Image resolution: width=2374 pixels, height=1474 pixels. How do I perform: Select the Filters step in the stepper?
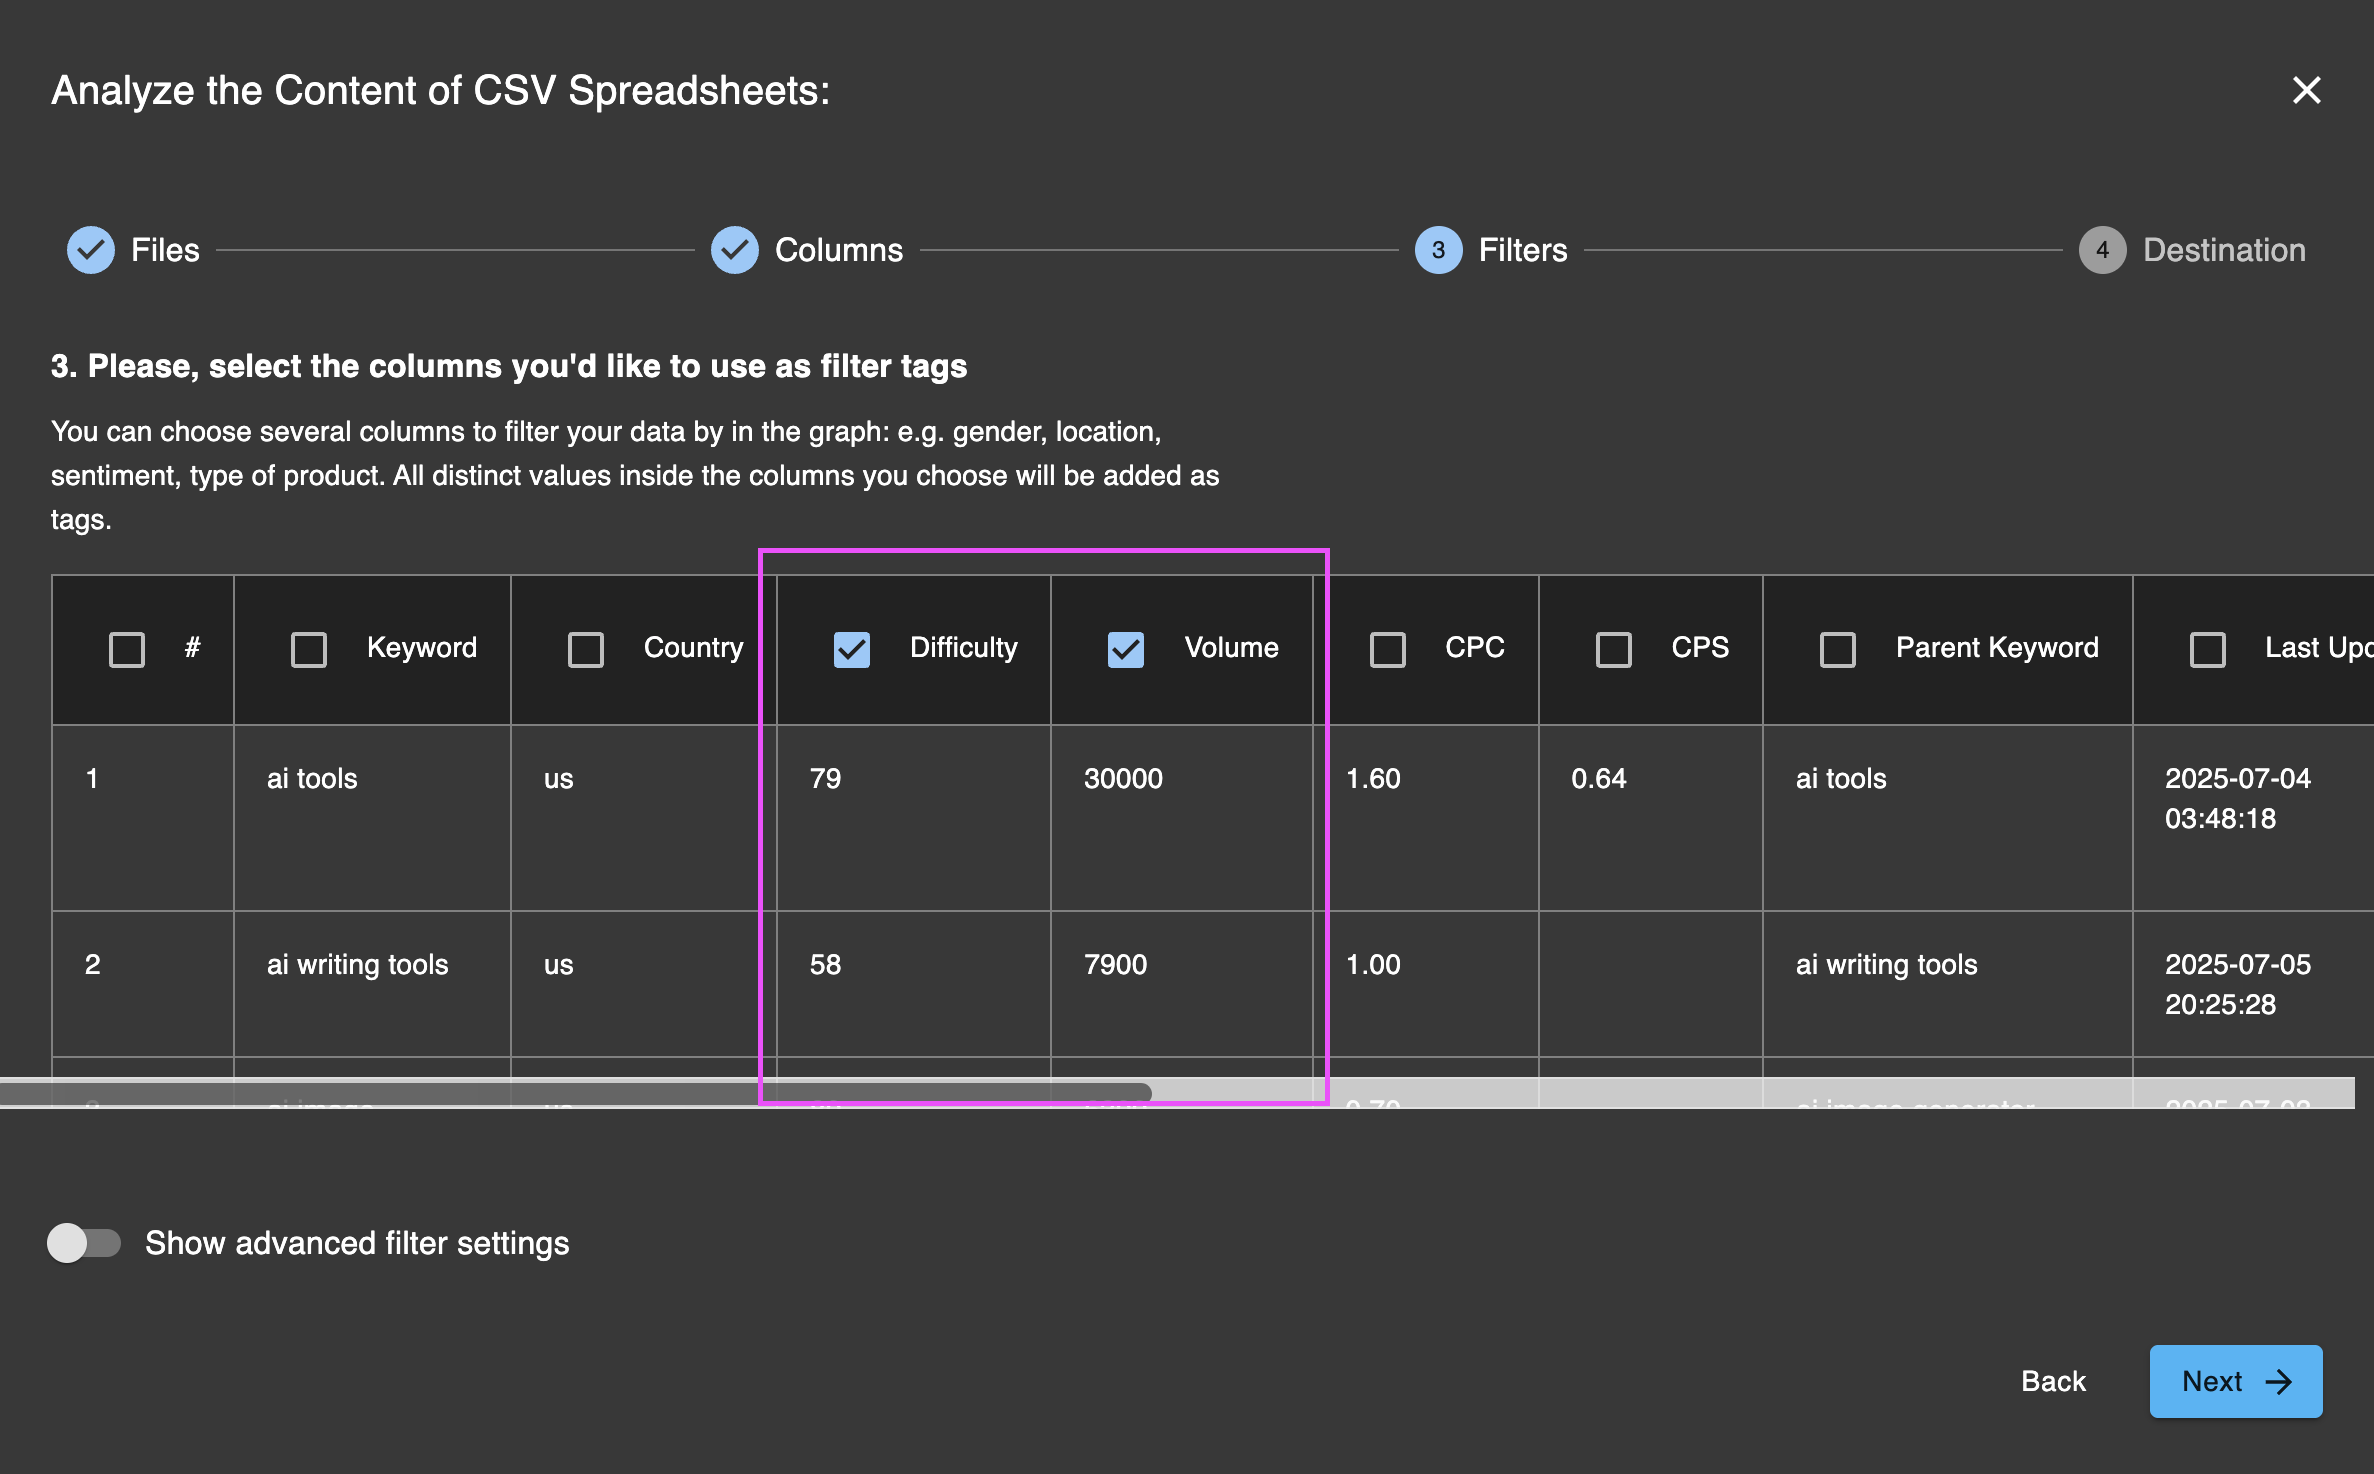[x=1491, y=250]
